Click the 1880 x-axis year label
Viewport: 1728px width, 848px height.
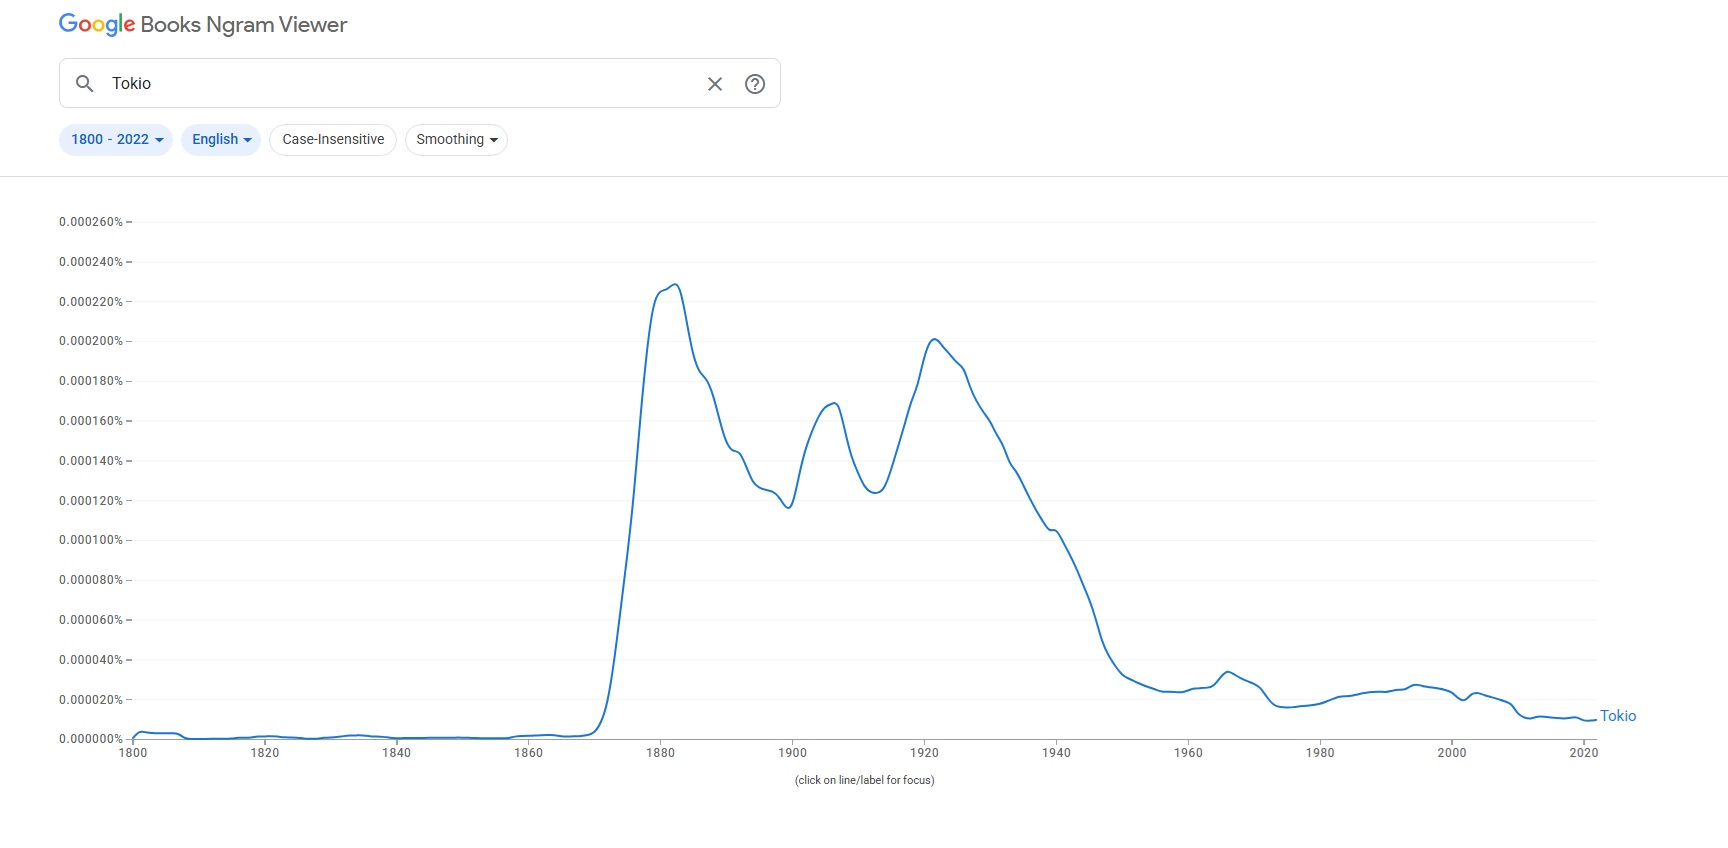pos(661,753)
